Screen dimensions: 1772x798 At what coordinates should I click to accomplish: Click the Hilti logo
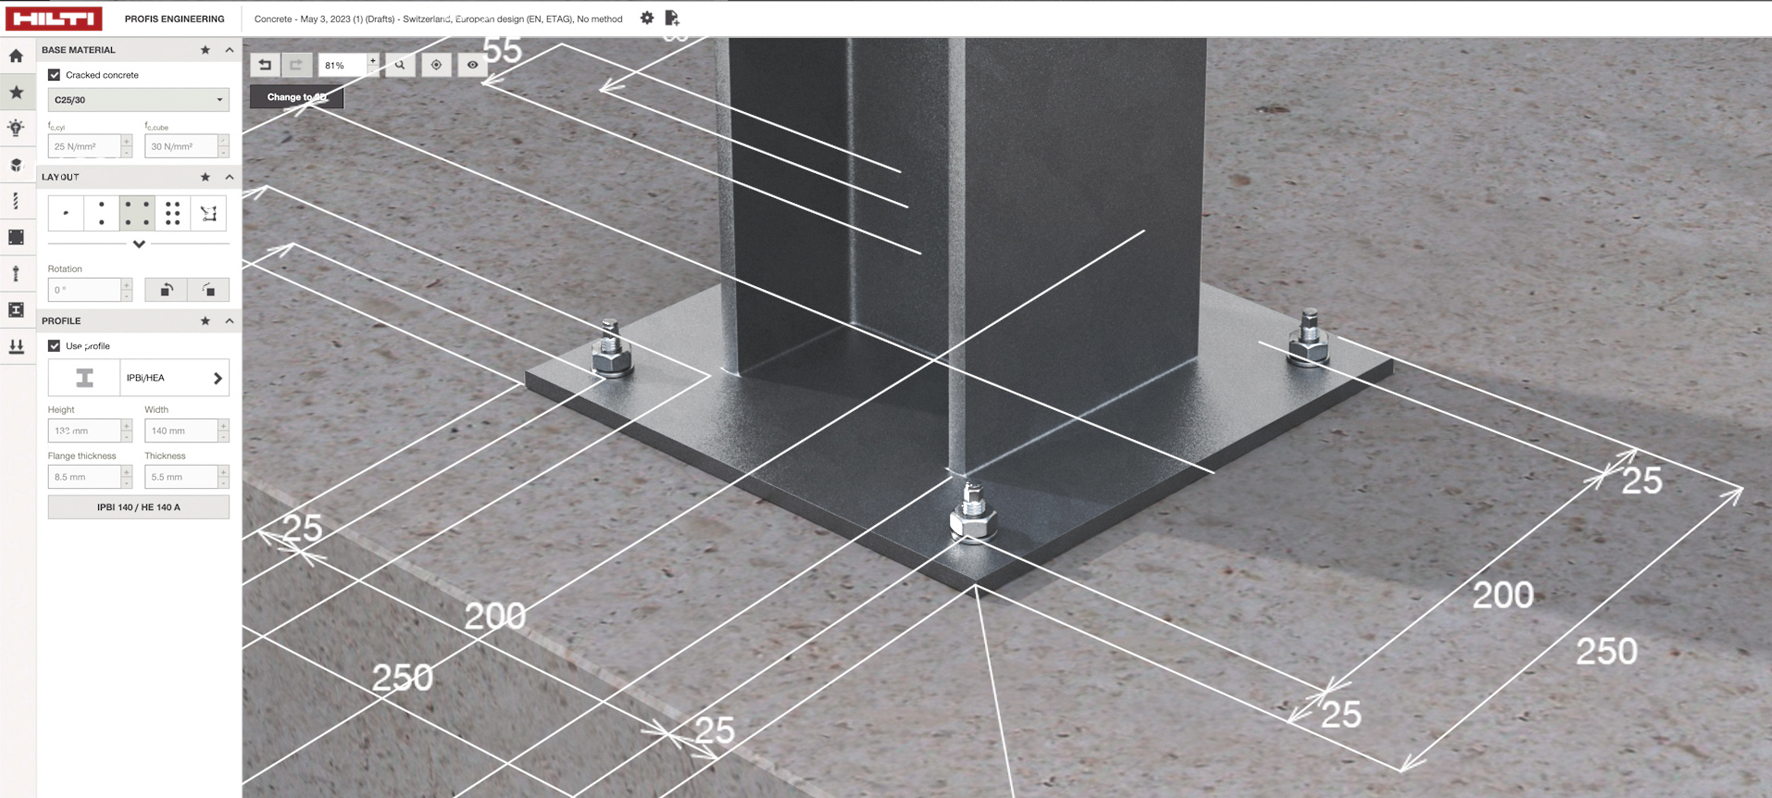pos(54,18)
